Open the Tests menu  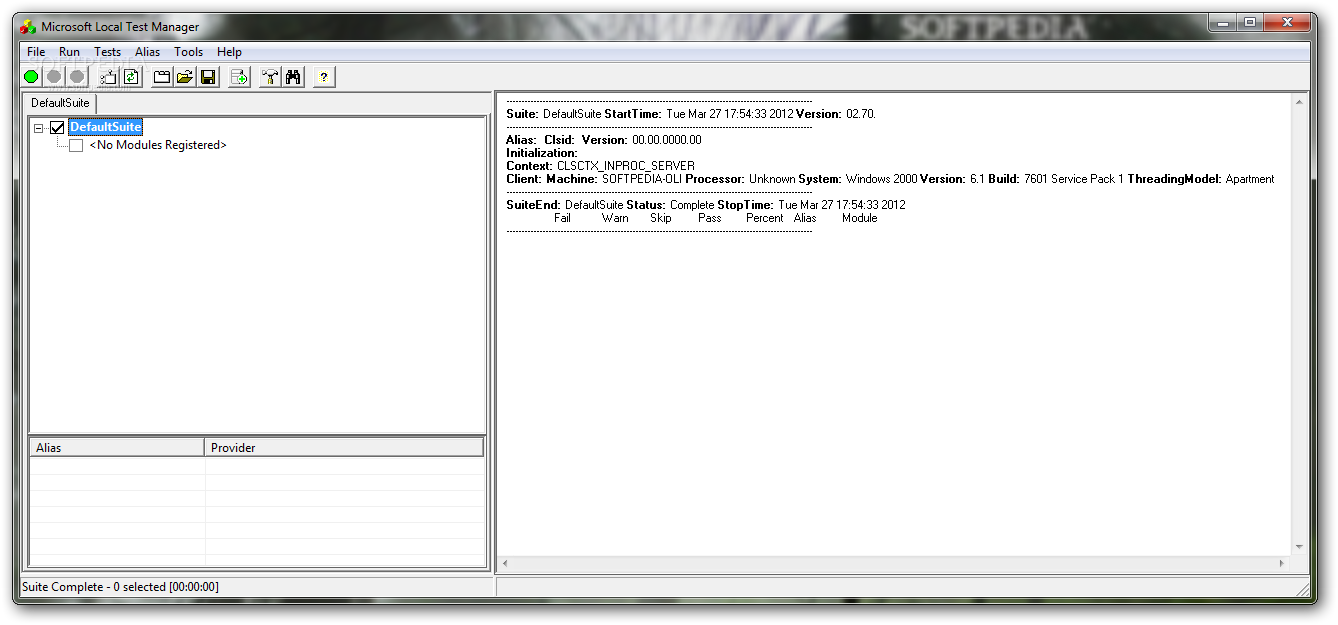tap(107, 52)
